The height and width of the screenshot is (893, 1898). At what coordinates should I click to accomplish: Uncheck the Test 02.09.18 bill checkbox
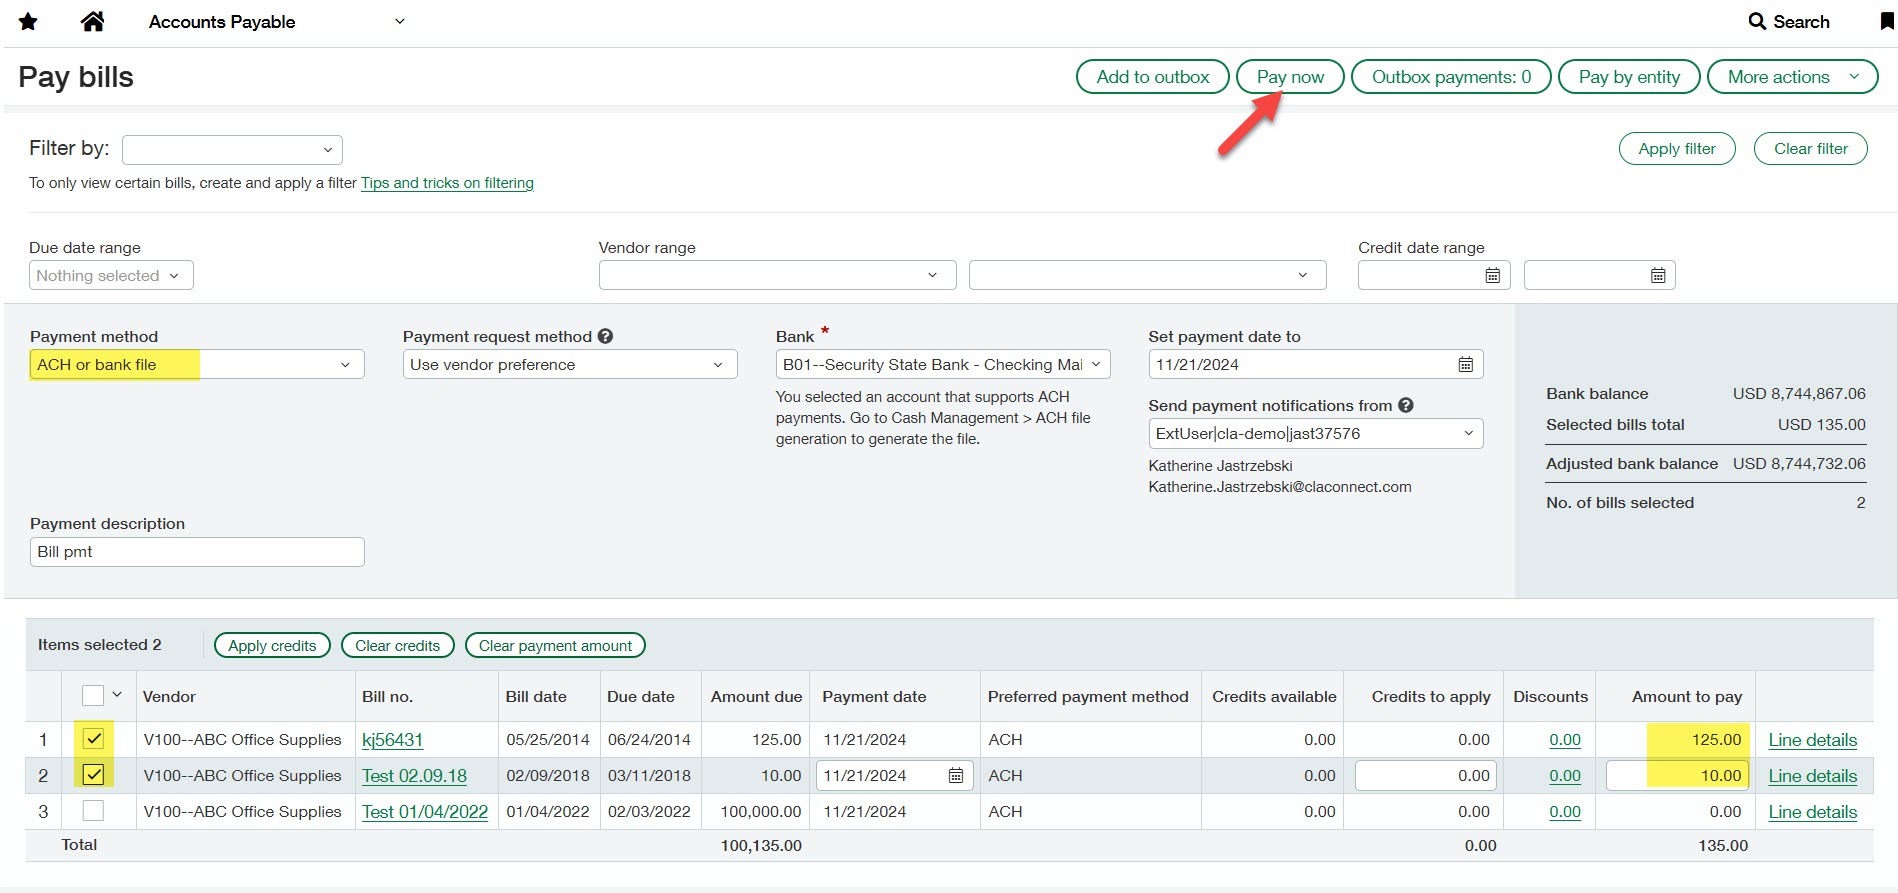tap(93, 775)
